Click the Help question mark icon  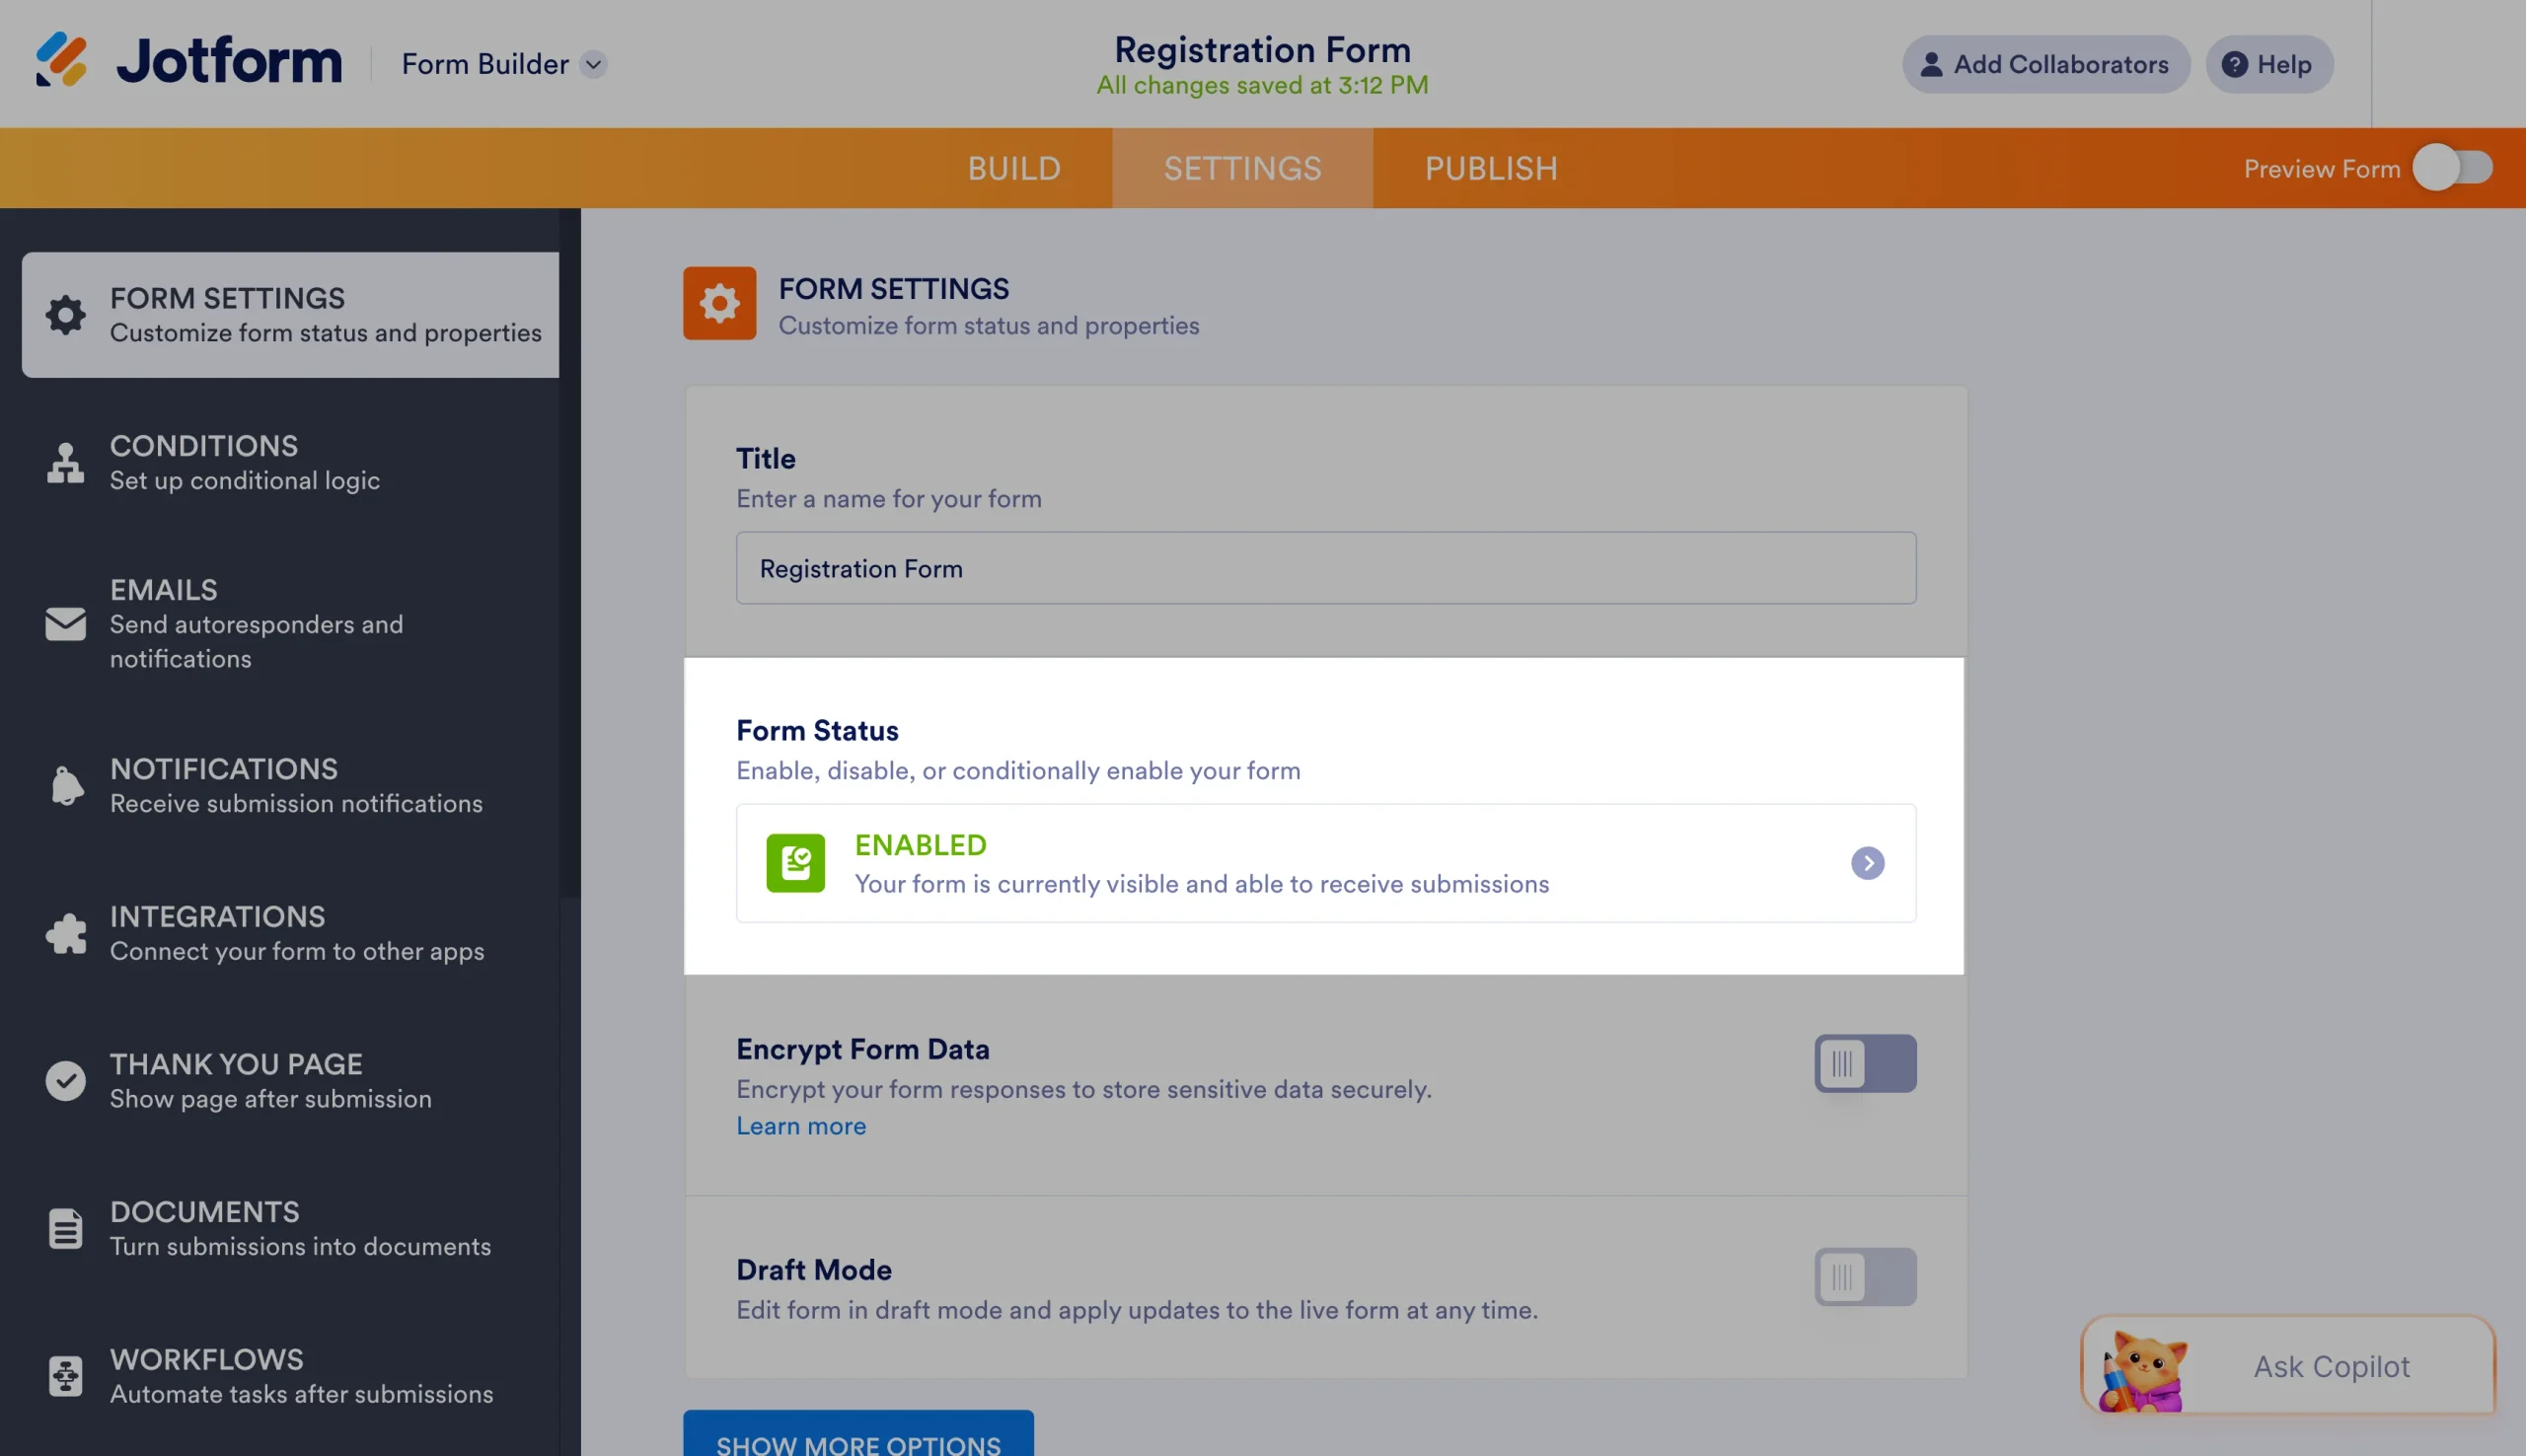pos(2234,64)
